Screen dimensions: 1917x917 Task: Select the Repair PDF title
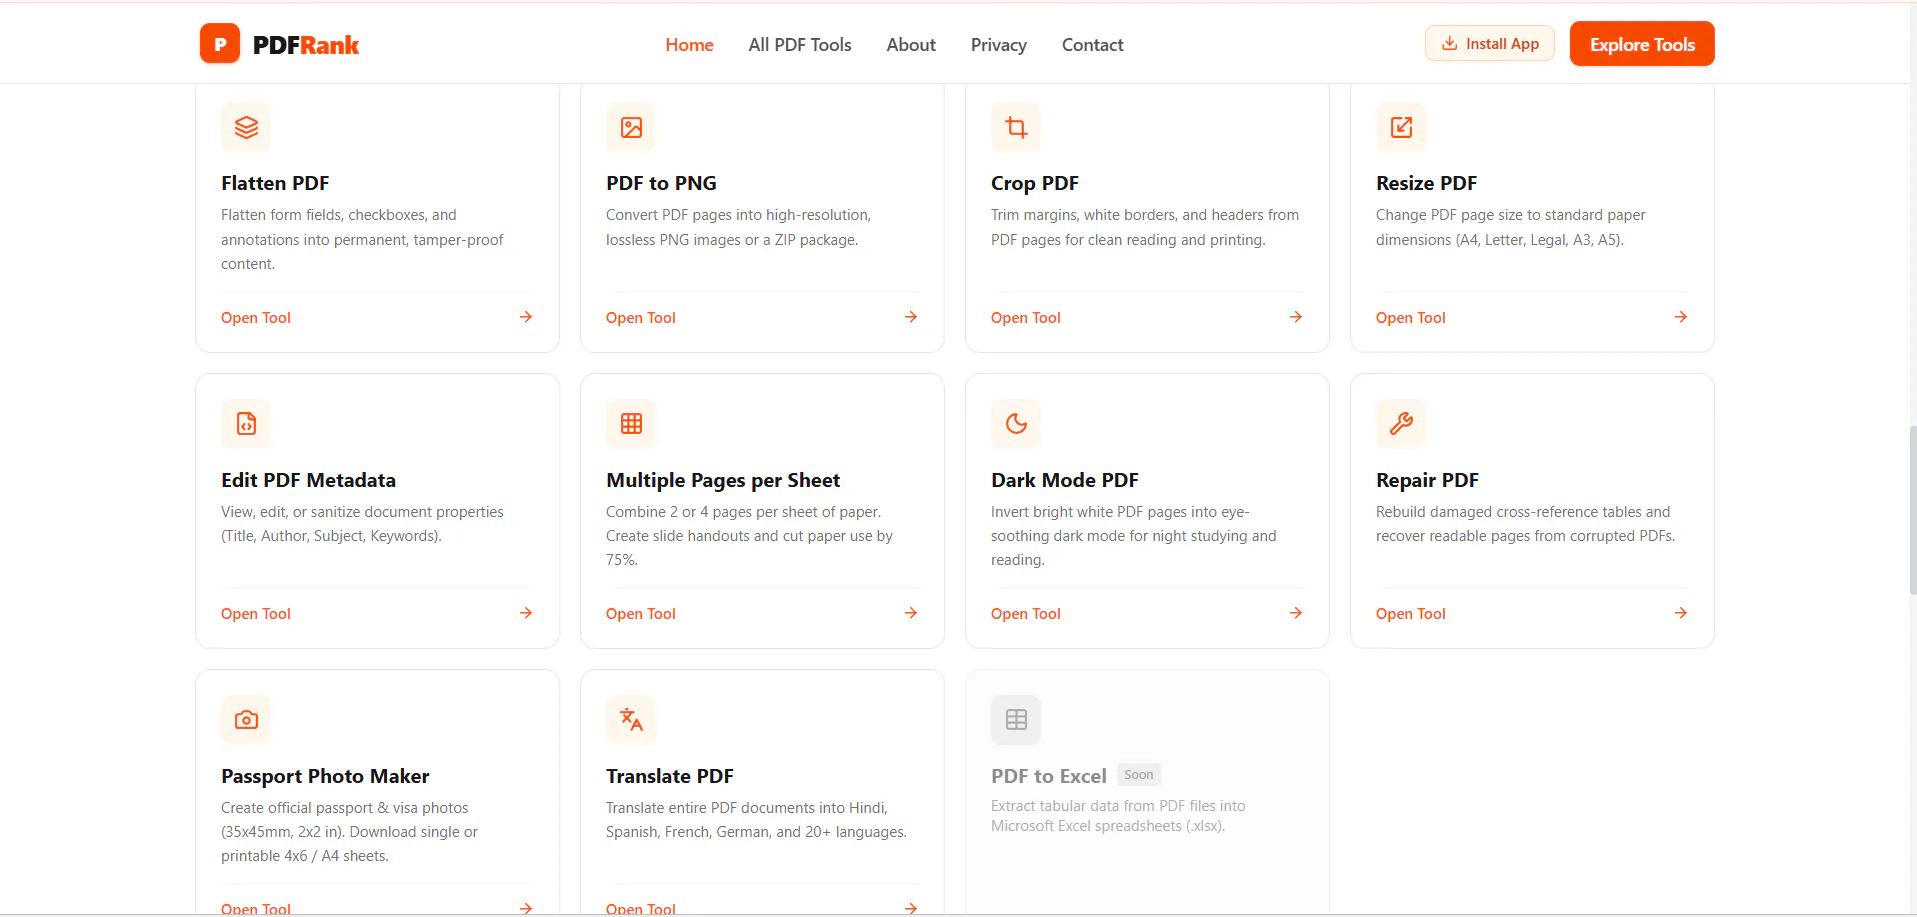(1427, 481)
